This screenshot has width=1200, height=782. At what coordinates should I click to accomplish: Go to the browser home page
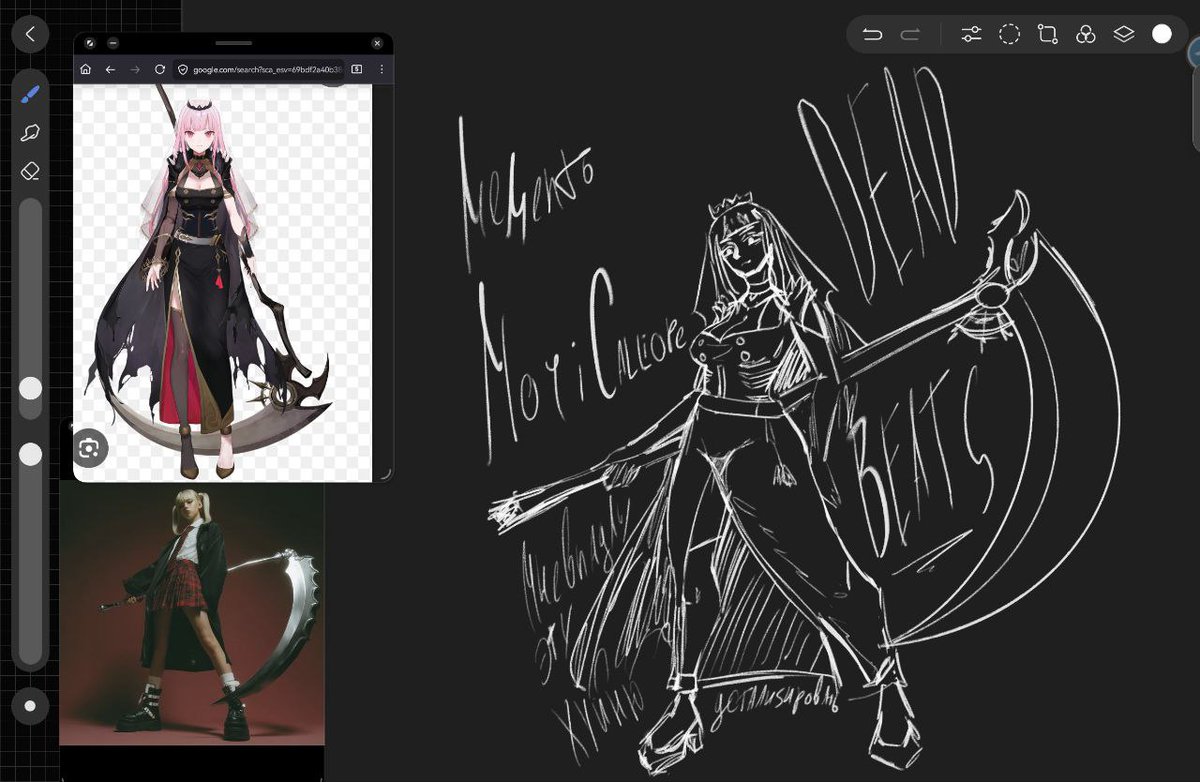(86, 69)
